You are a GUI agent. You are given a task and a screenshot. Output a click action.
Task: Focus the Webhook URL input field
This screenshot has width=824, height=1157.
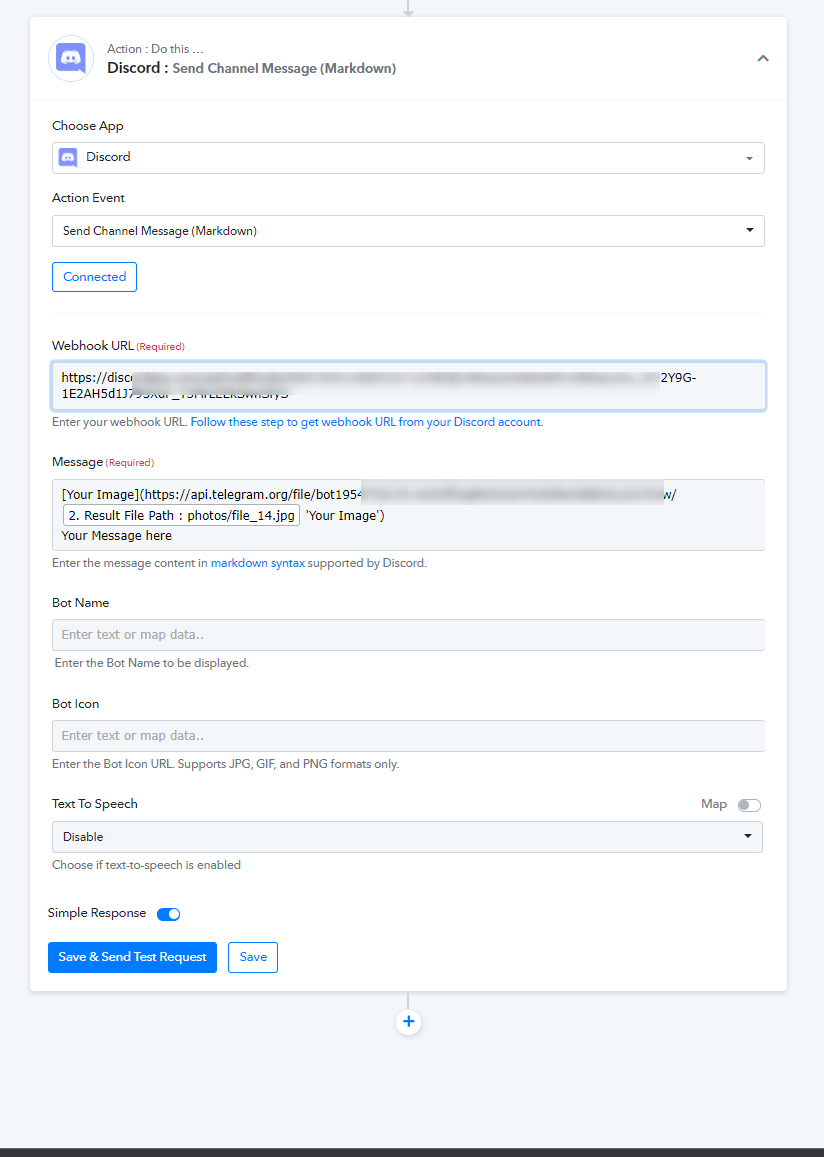(408, 386)
